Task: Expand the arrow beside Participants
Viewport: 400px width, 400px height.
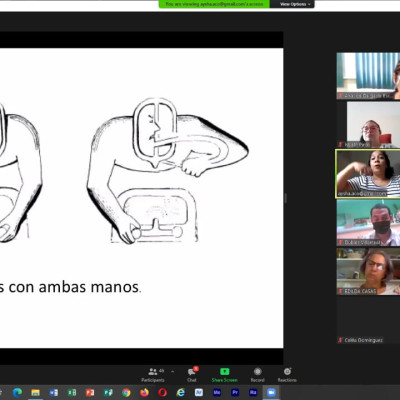Action: [172, 371]
